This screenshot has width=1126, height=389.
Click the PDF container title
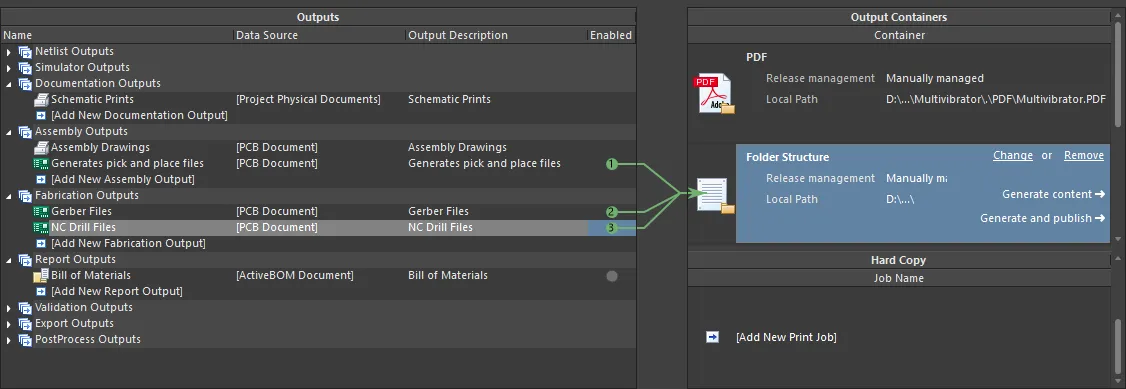tap(757, 57)
